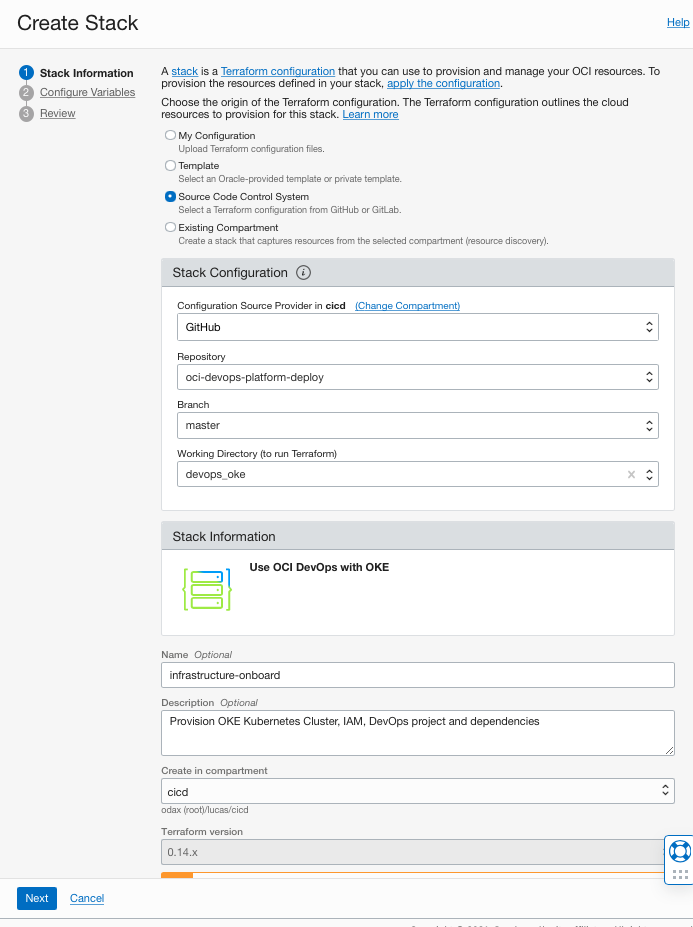Open the Help link
Image resolution: width=693 pixels, height=927 pixels.
[x=678, y=22]
